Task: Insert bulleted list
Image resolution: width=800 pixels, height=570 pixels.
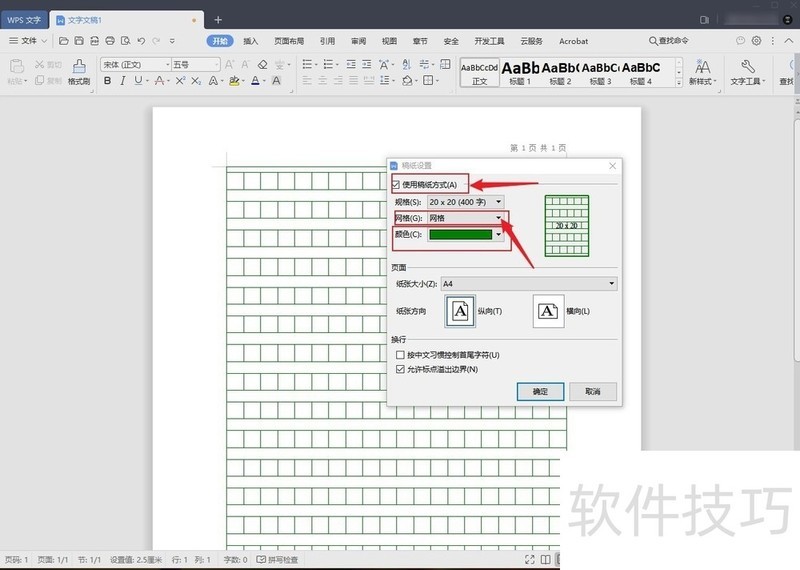Action: coord(307,64)
